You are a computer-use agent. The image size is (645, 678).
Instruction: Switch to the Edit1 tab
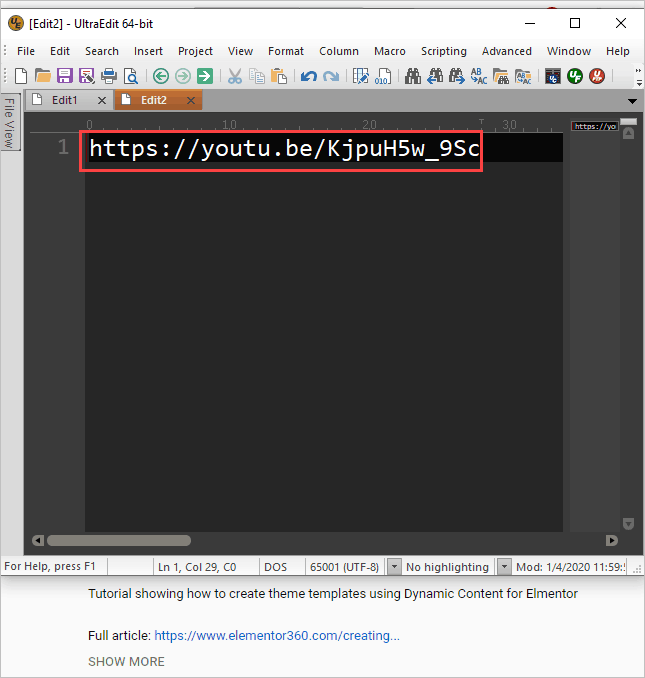[x=64, y=100]
